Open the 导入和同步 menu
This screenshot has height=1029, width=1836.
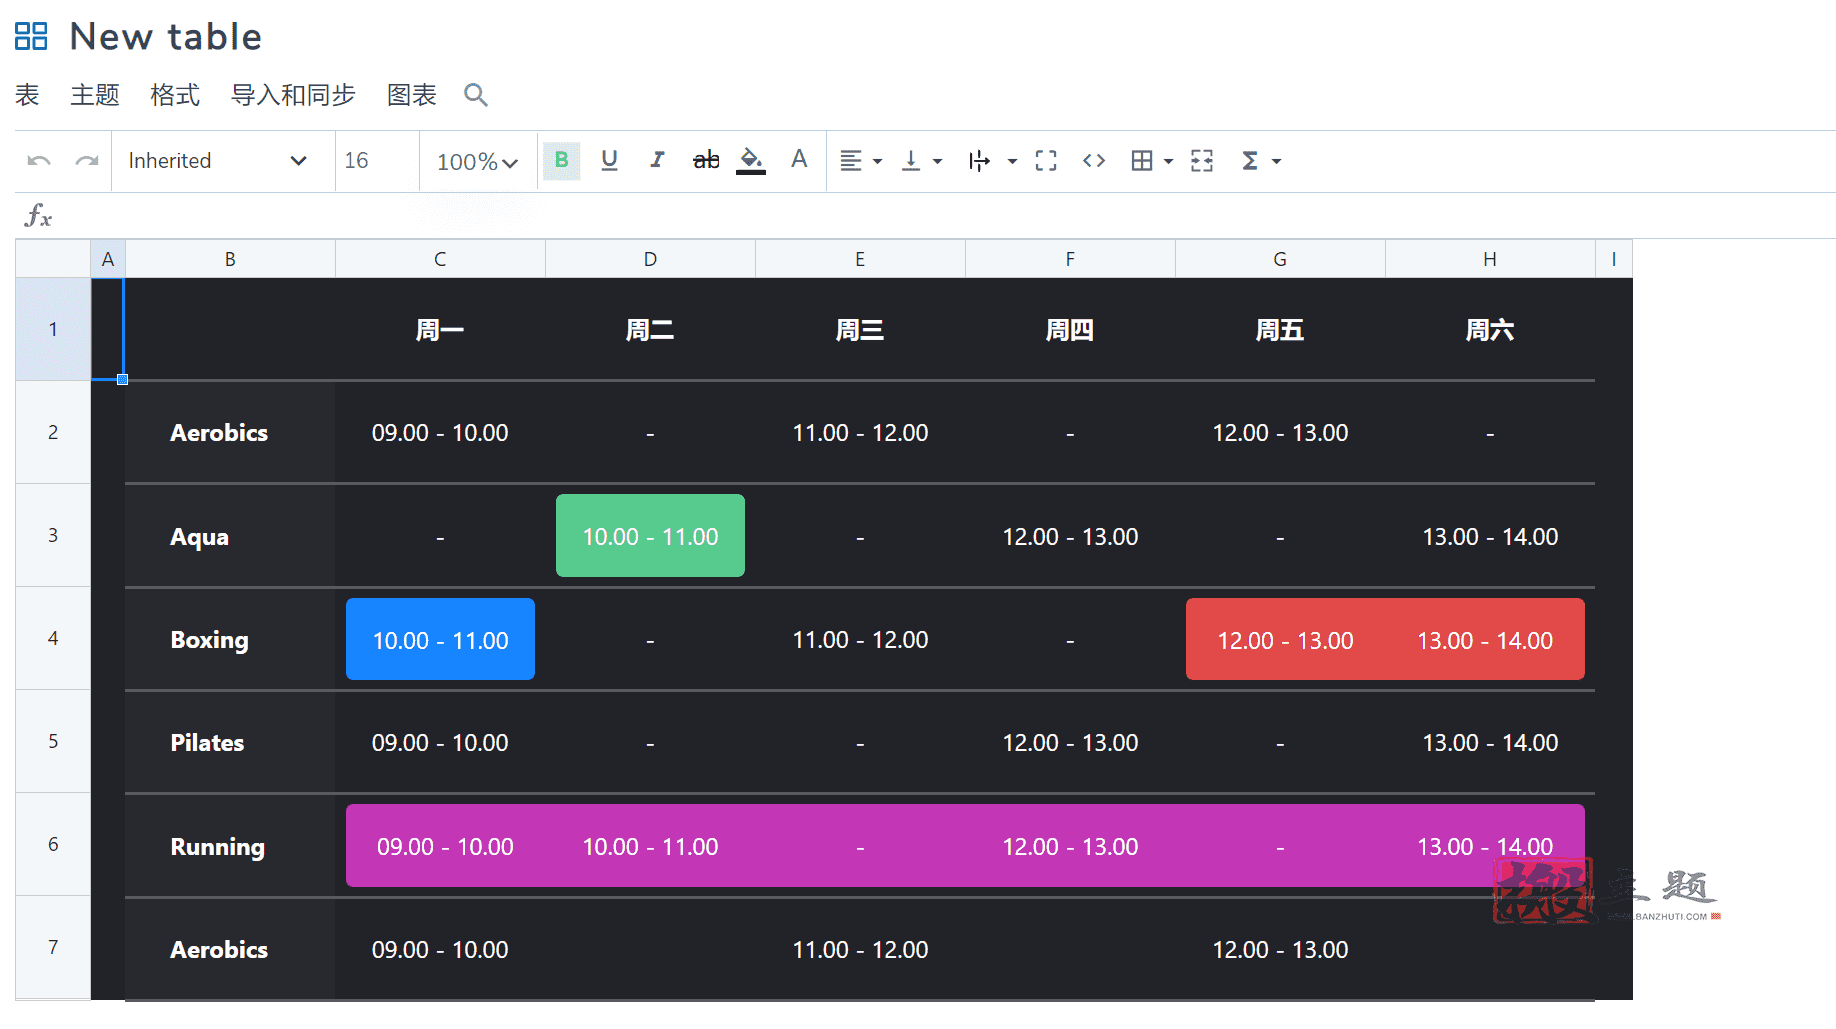(293, 95)
